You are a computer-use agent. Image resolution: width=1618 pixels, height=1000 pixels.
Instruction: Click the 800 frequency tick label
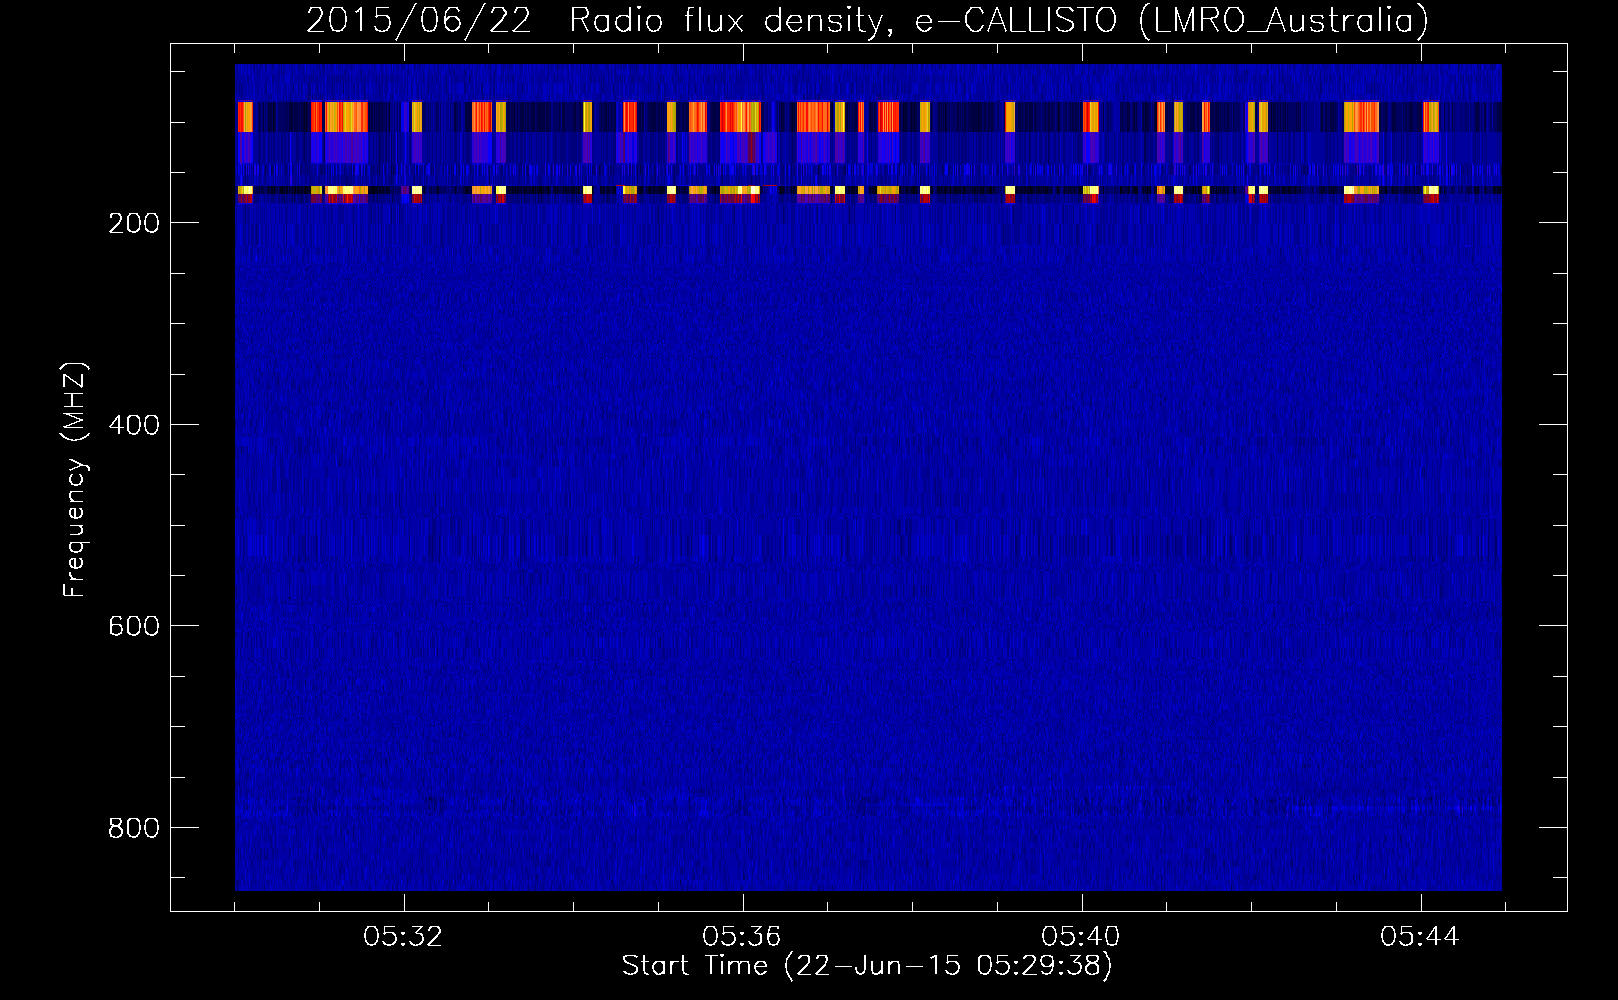tap(134, 828)
